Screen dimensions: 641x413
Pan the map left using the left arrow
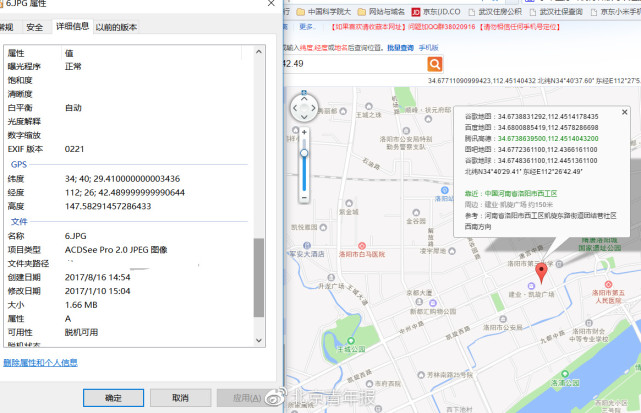pyautogui.click(x=295, y=108)
